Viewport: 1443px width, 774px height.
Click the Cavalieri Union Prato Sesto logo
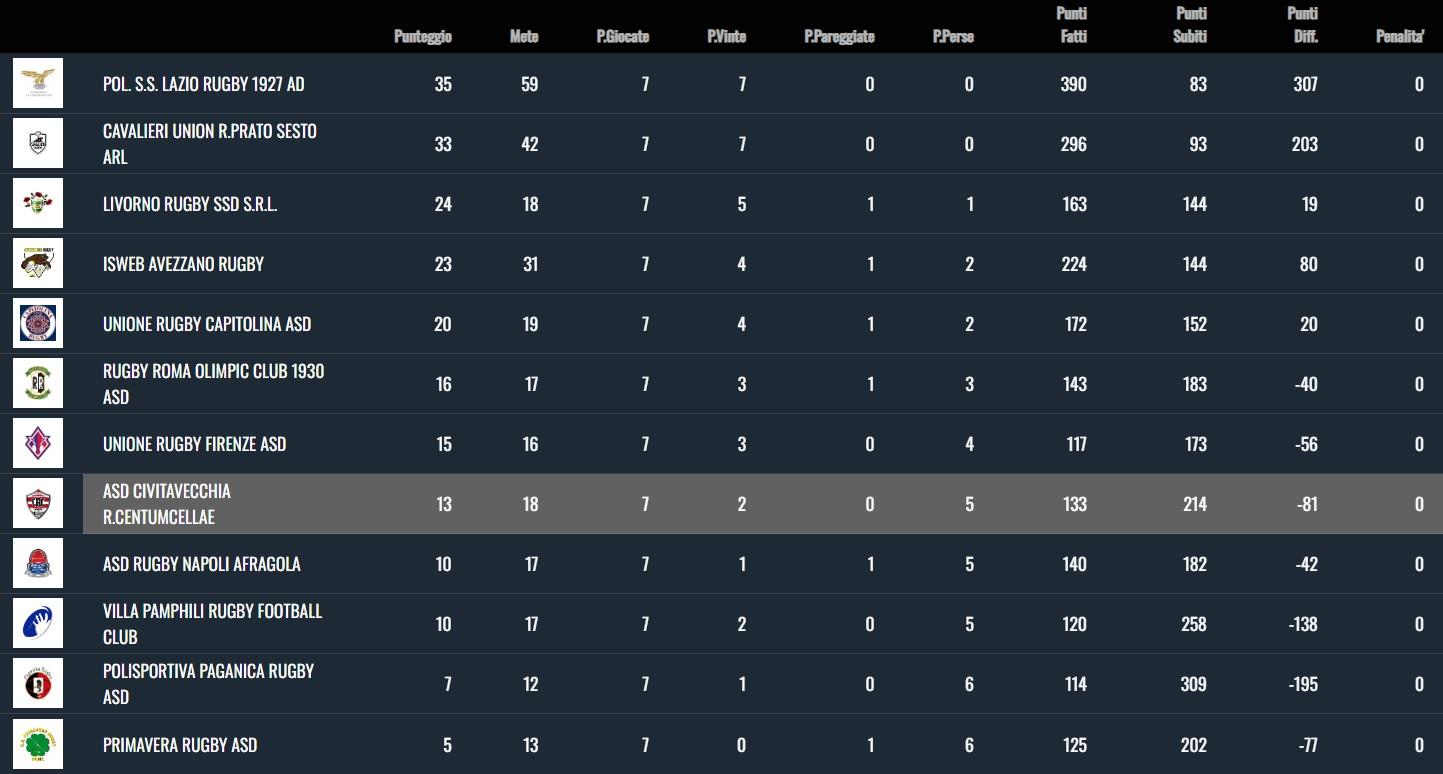click(x=38, y=144)
